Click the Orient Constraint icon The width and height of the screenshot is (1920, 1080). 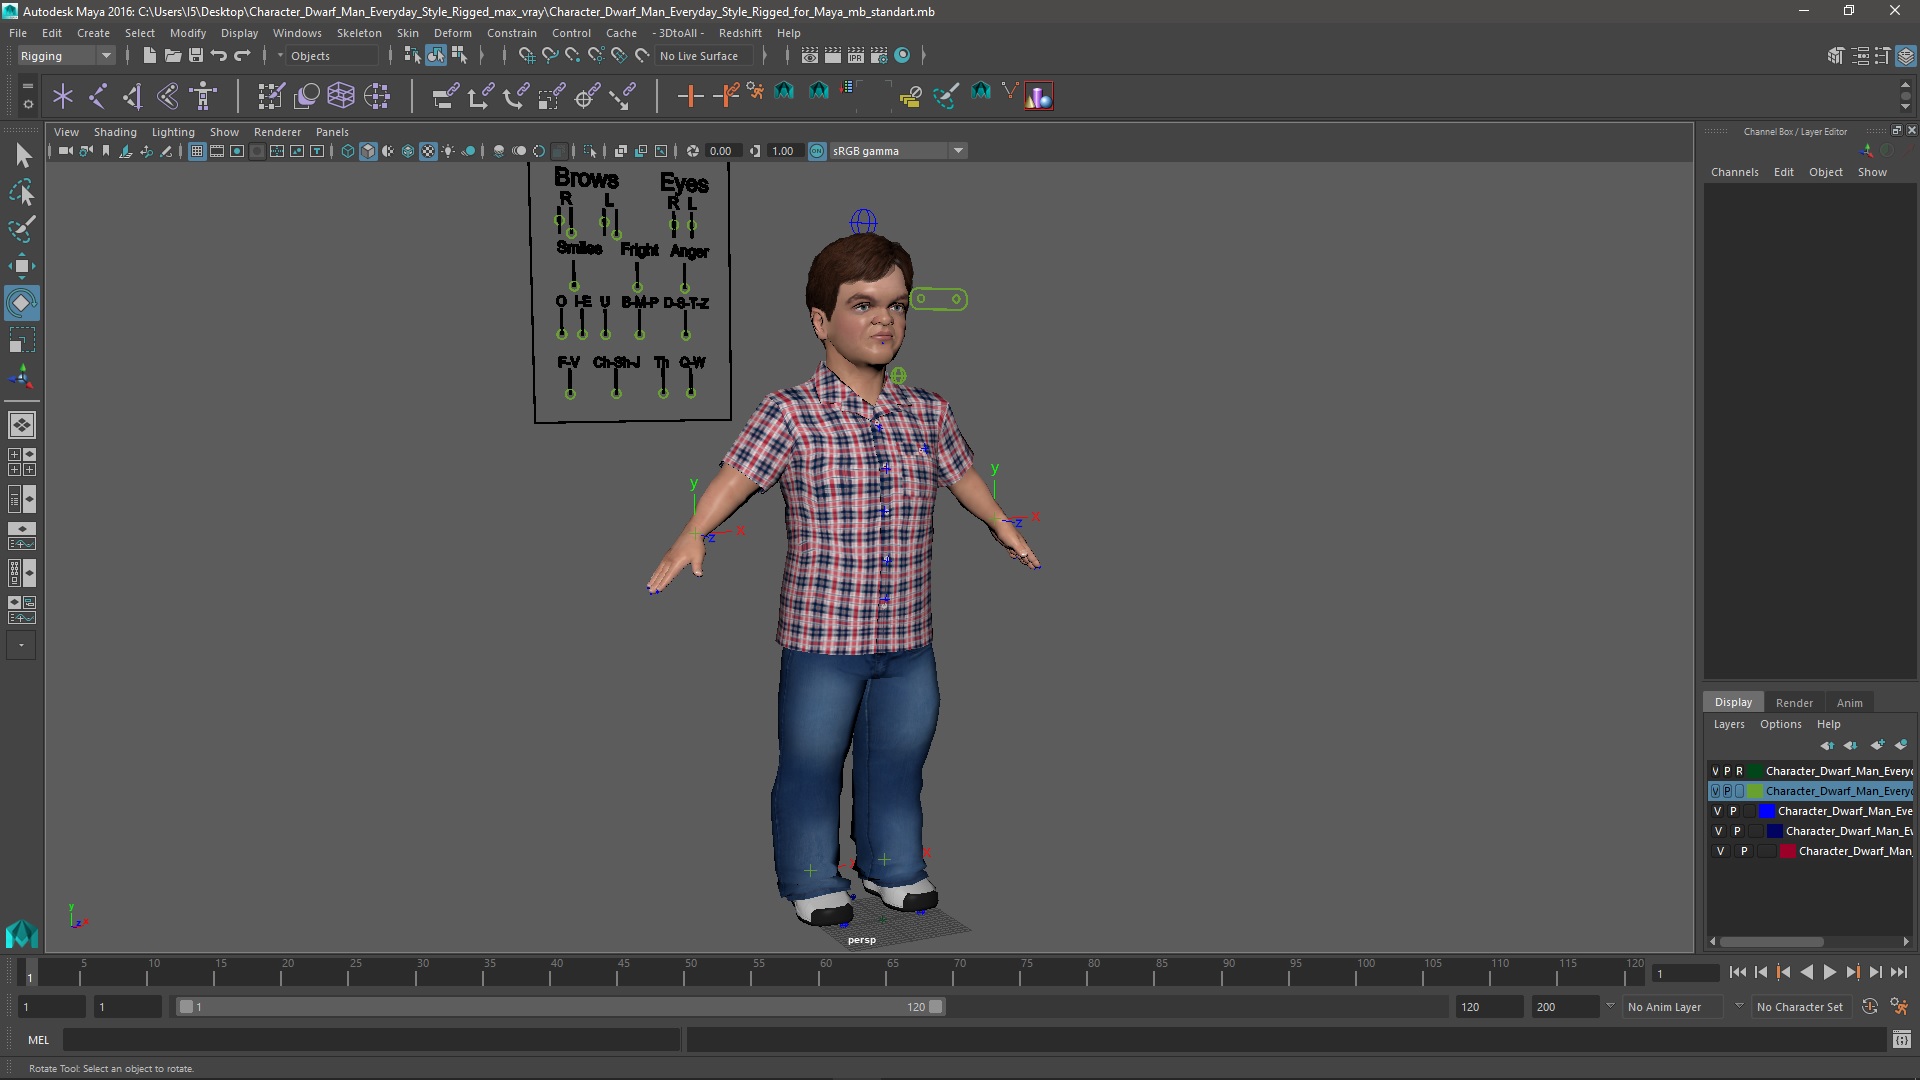click(516, 96)
